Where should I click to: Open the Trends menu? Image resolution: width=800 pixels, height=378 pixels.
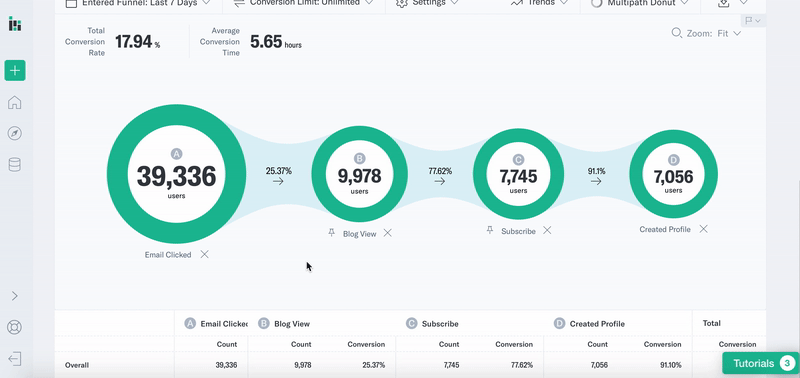(x=539, y=4)
